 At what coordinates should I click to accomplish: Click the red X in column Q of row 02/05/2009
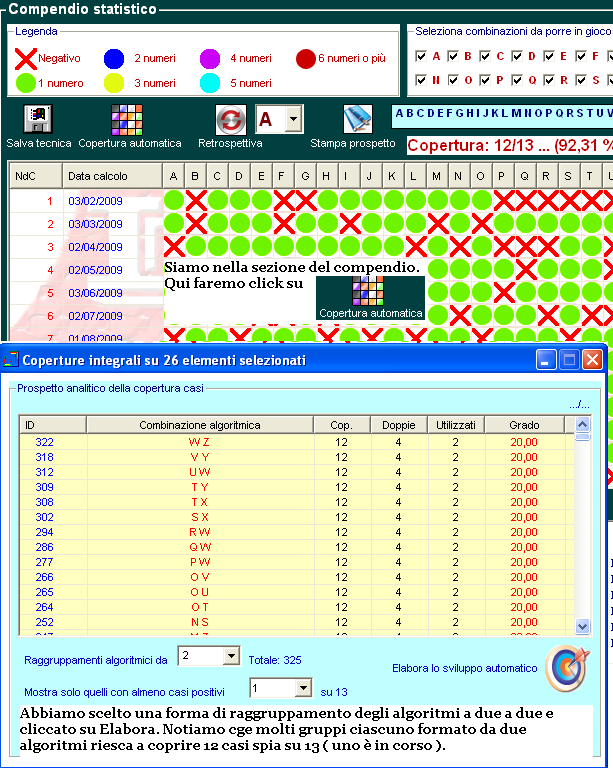tap(526, 269)
